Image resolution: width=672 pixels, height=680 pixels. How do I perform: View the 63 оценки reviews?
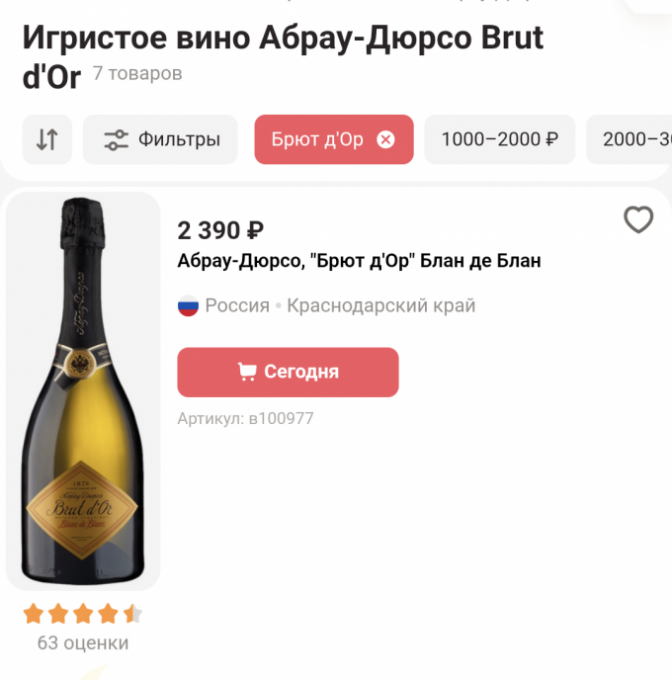pyautogui.click(x=83, y=642)
